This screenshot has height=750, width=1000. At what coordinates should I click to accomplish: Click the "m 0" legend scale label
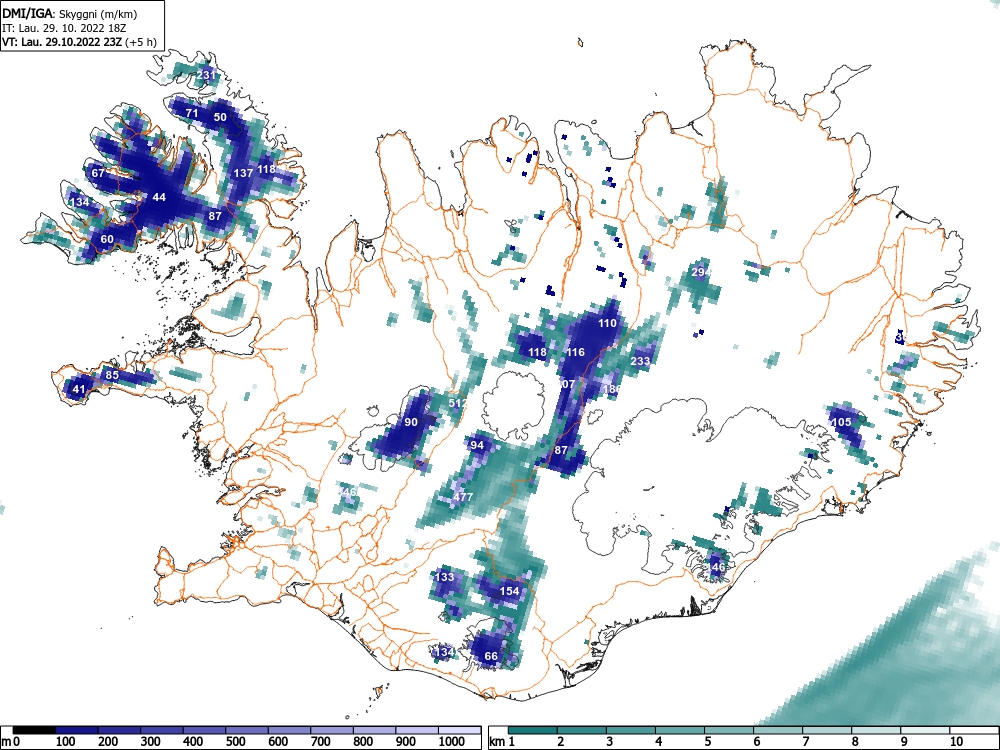tap(11, 742)
